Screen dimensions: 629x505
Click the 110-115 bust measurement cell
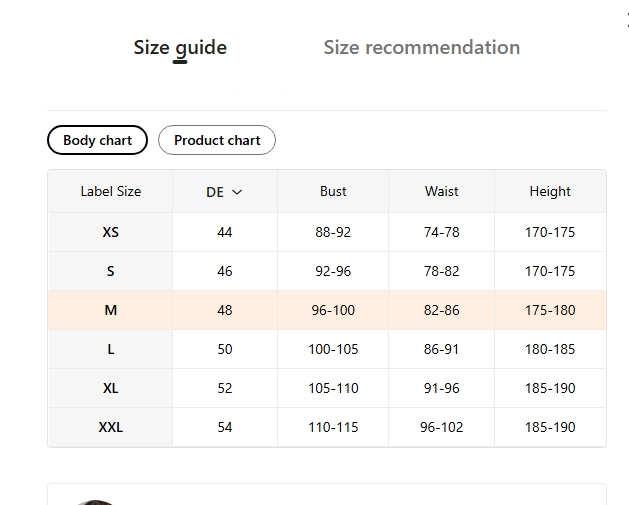tap(333, 427)
